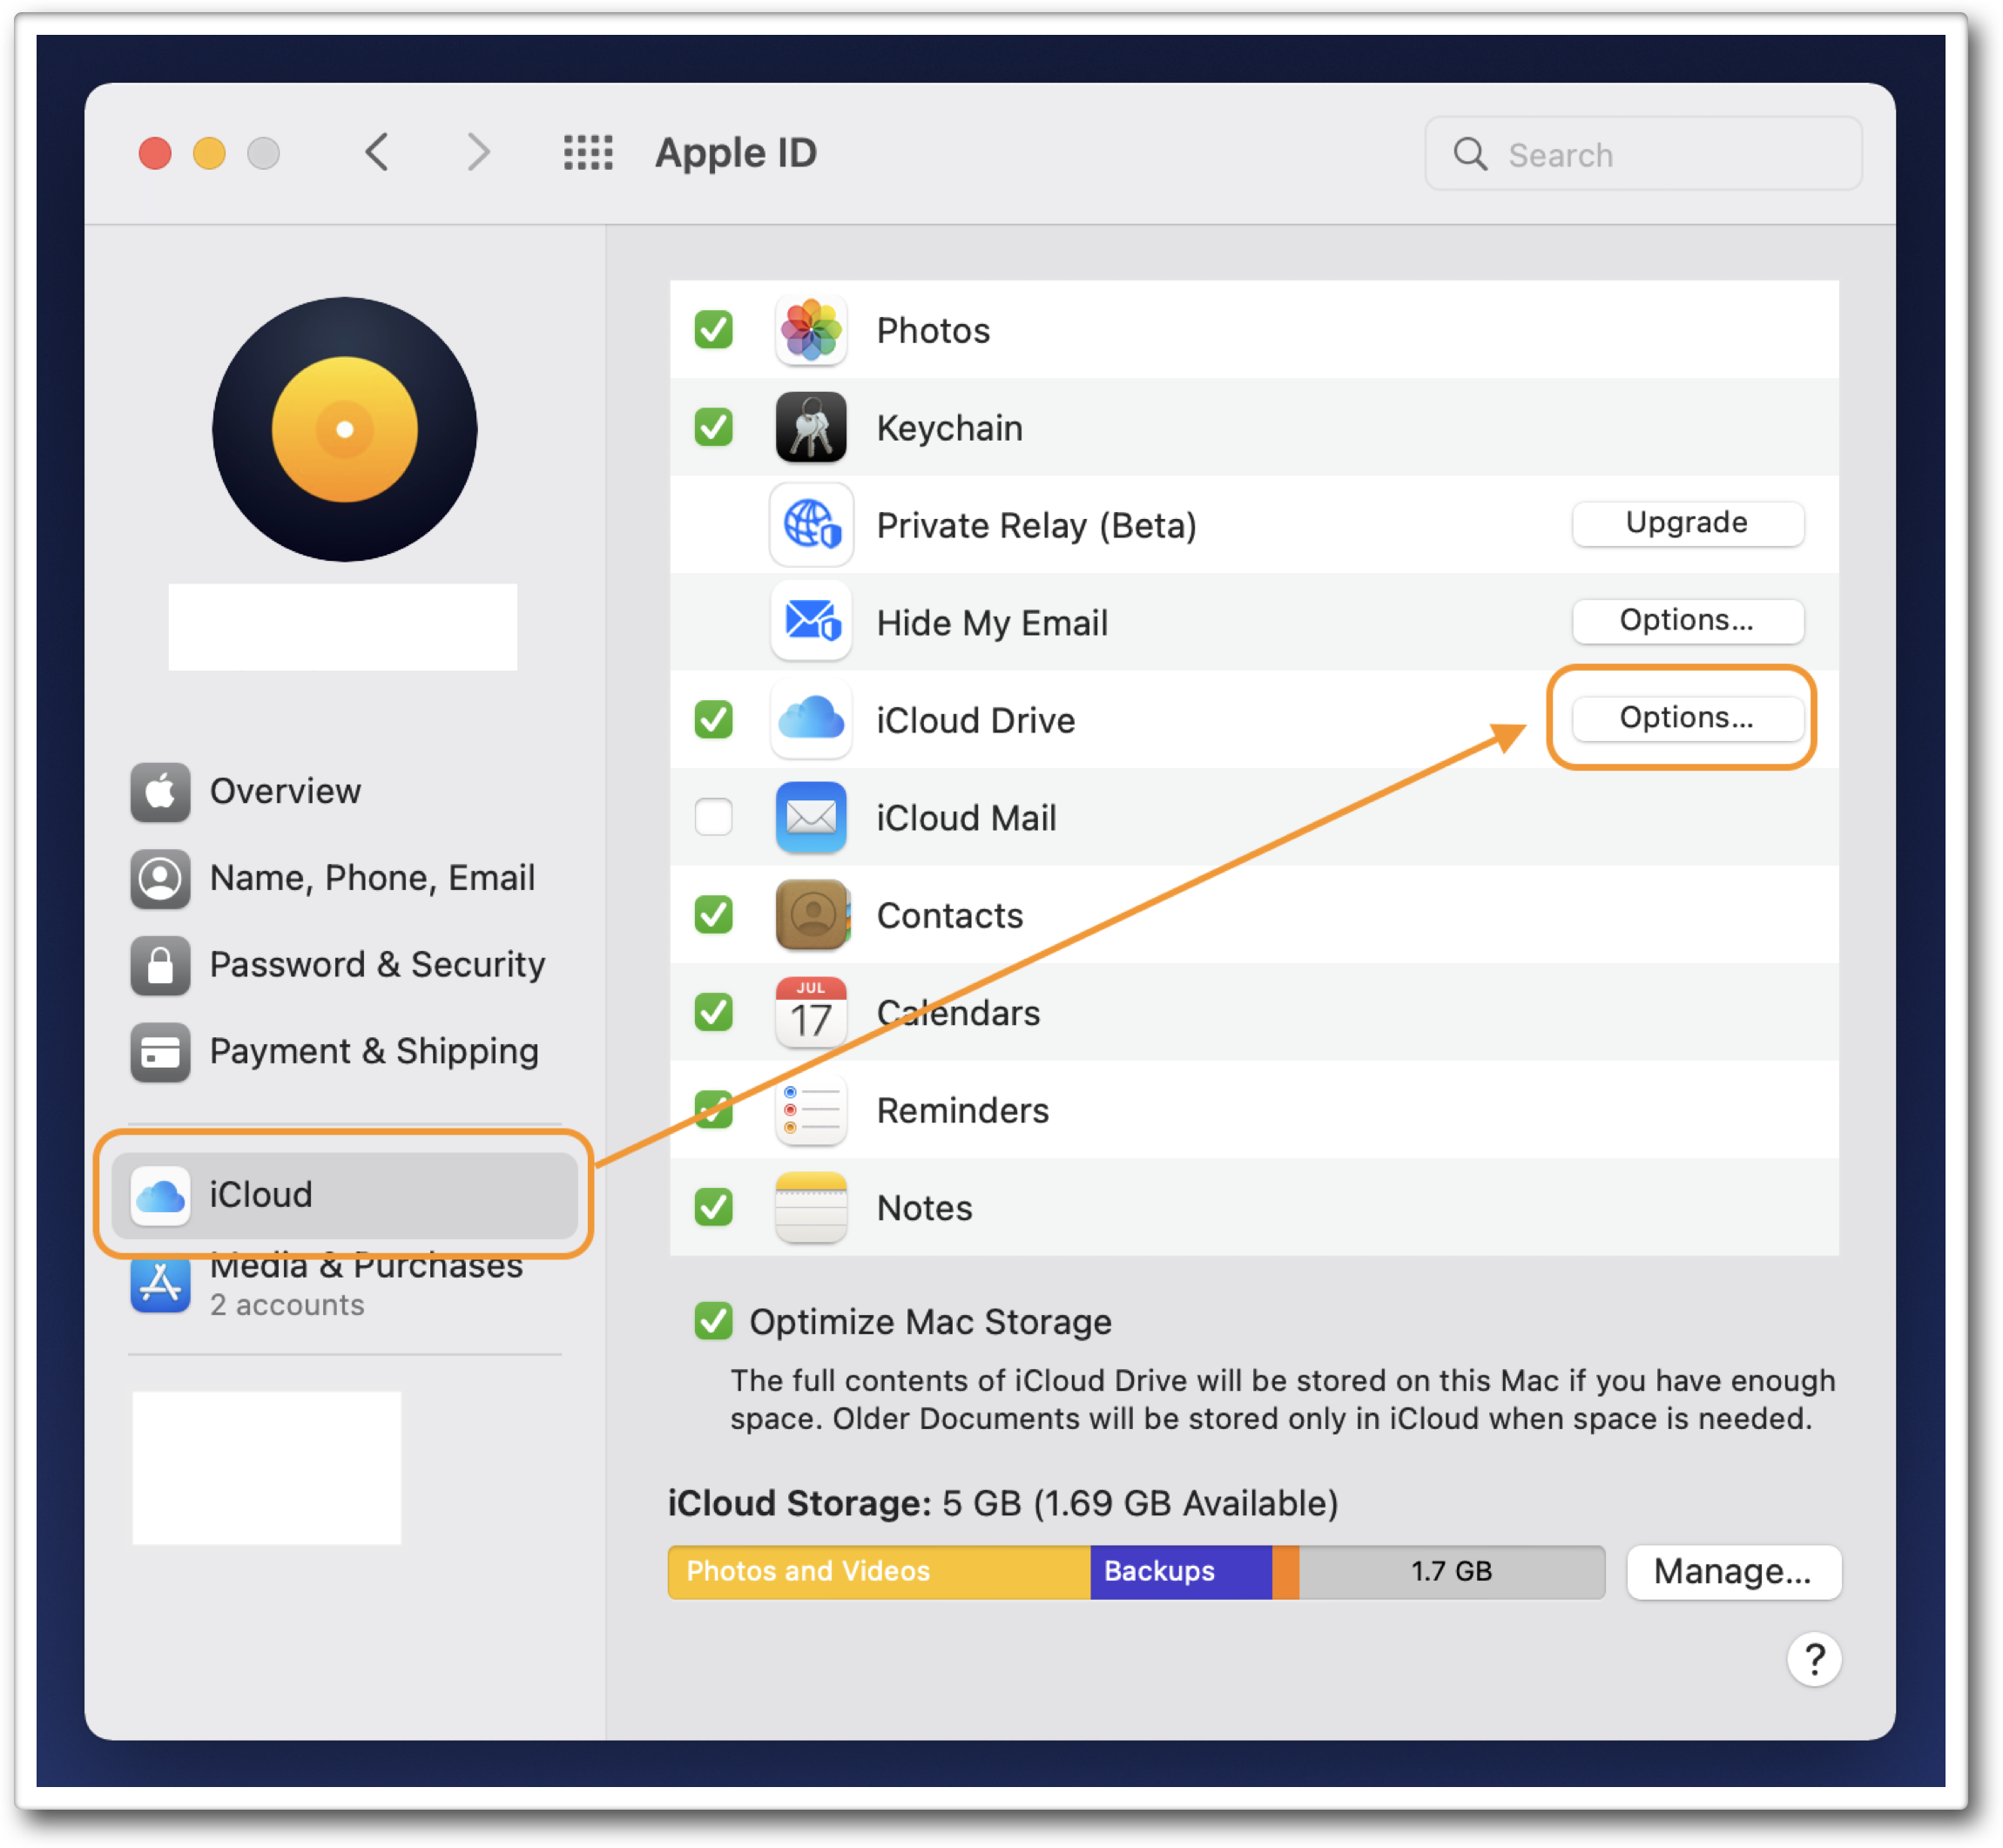Click the Keychain icon

pos(810,427)
